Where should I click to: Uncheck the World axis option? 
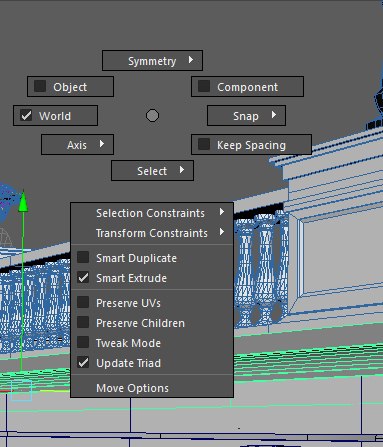coord(26,115)
